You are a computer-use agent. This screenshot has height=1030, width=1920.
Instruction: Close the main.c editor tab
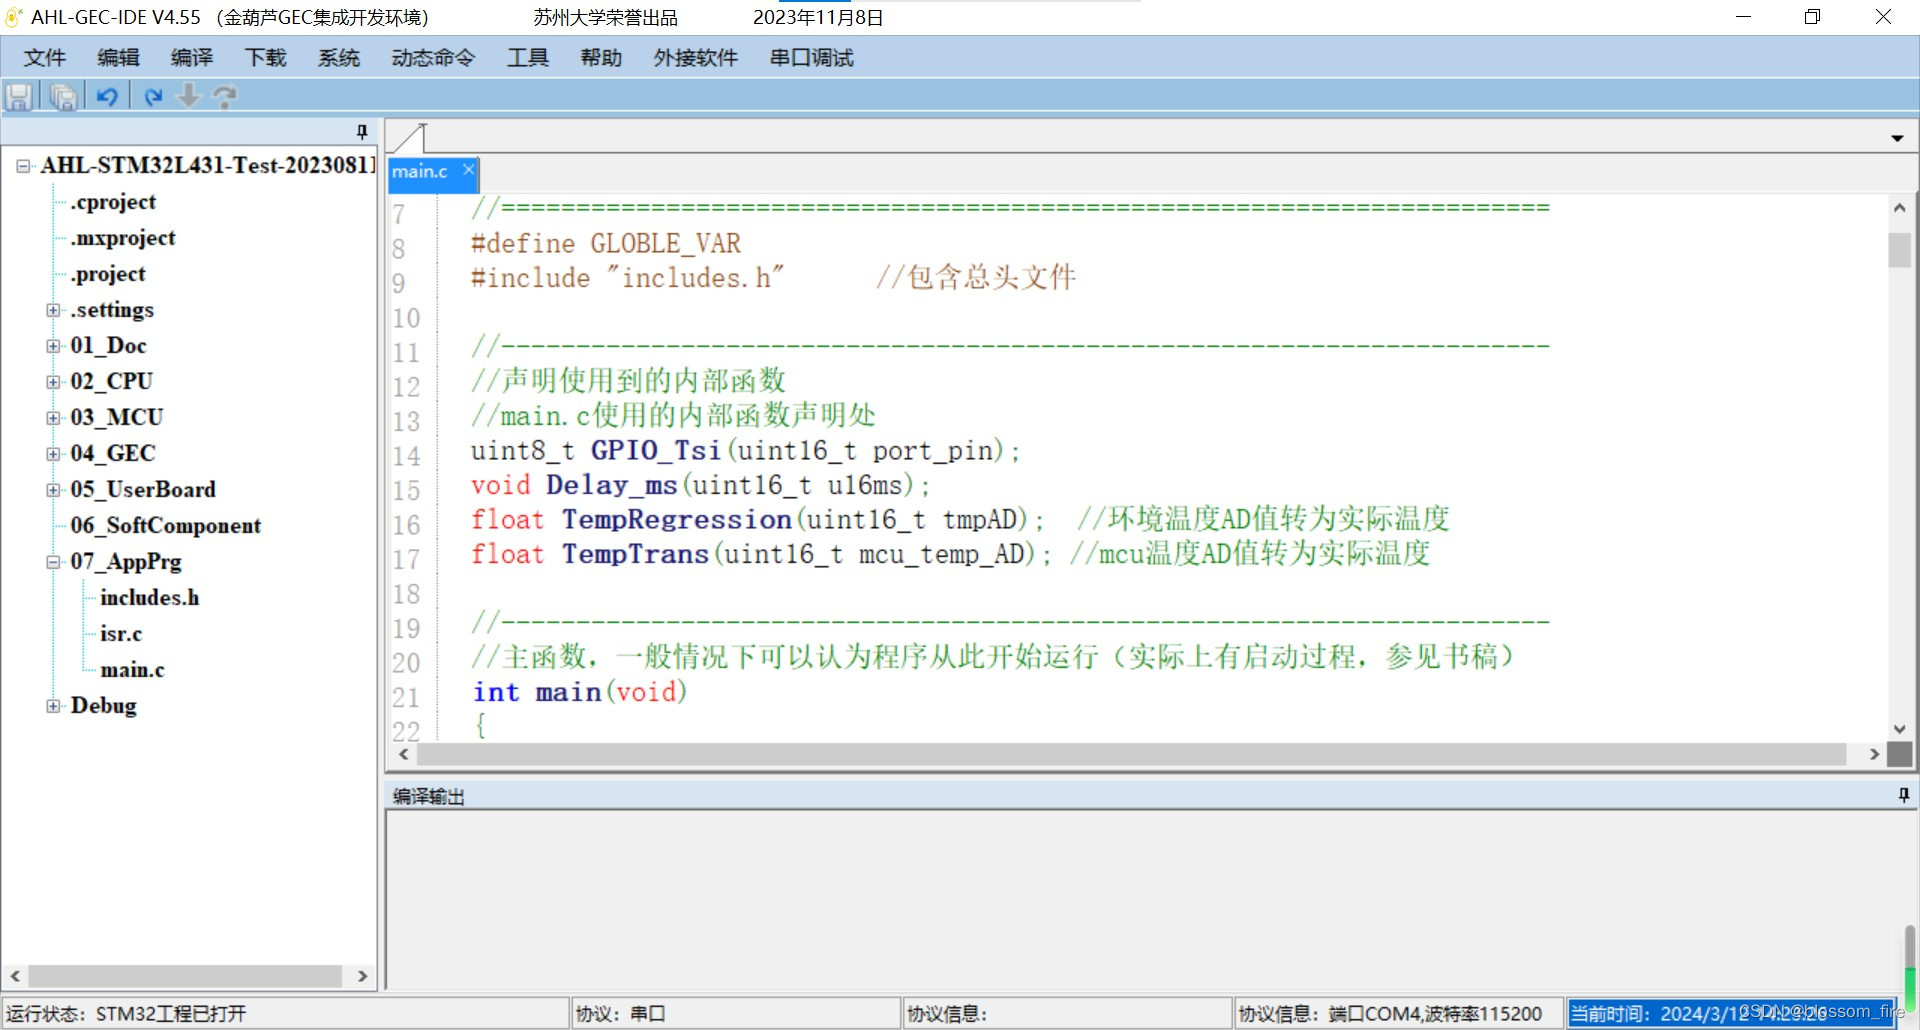468,170
